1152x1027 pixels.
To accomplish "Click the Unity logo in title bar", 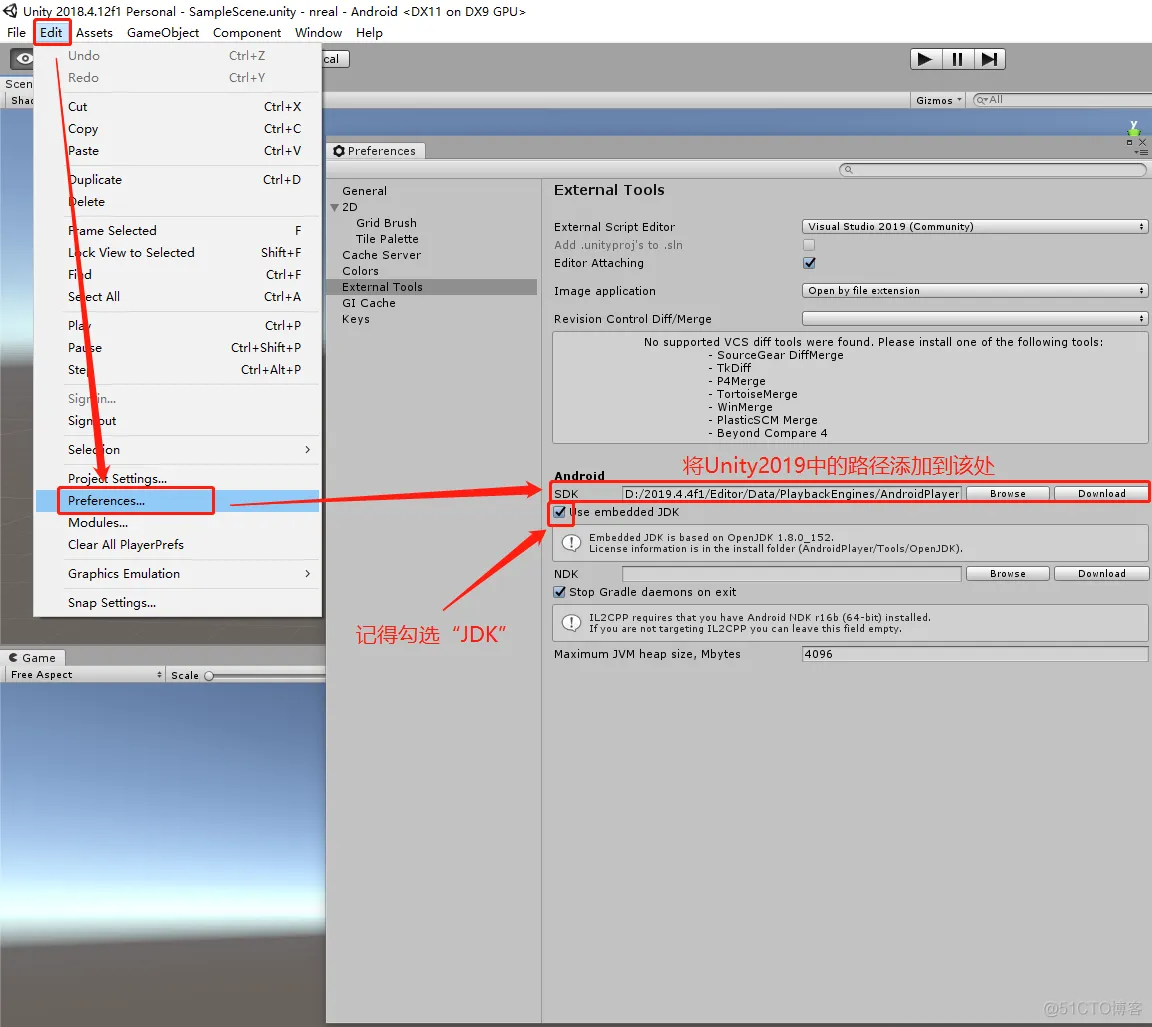I will click(x=10, y=11).
